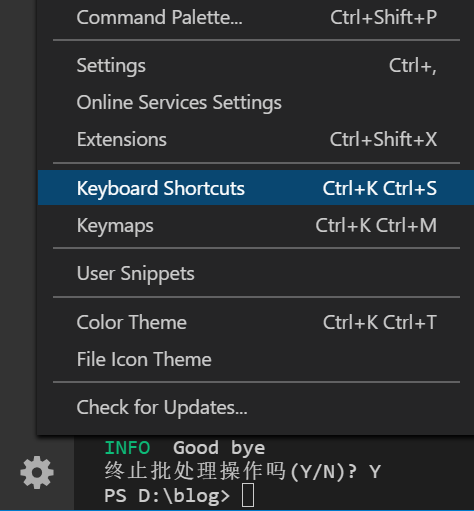
Task: Select the Keymaps menu entry
Action: [x=256, y=226]
